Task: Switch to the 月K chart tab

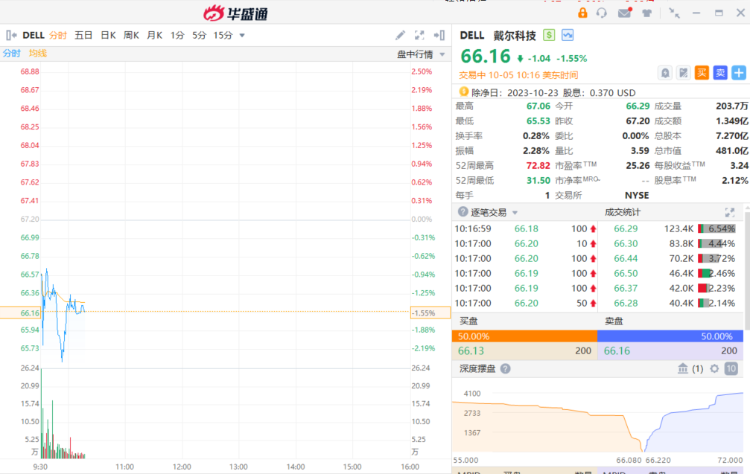Action: tap(154, 35)
